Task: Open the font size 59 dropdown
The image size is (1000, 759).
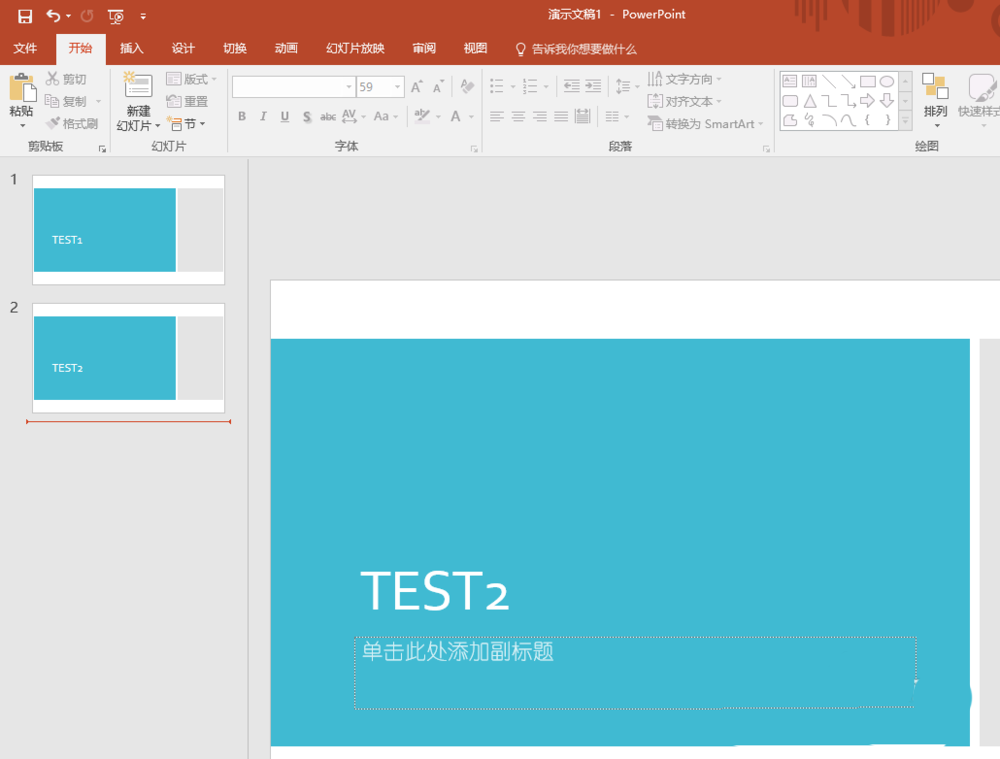Action: [x=397, y=87]
